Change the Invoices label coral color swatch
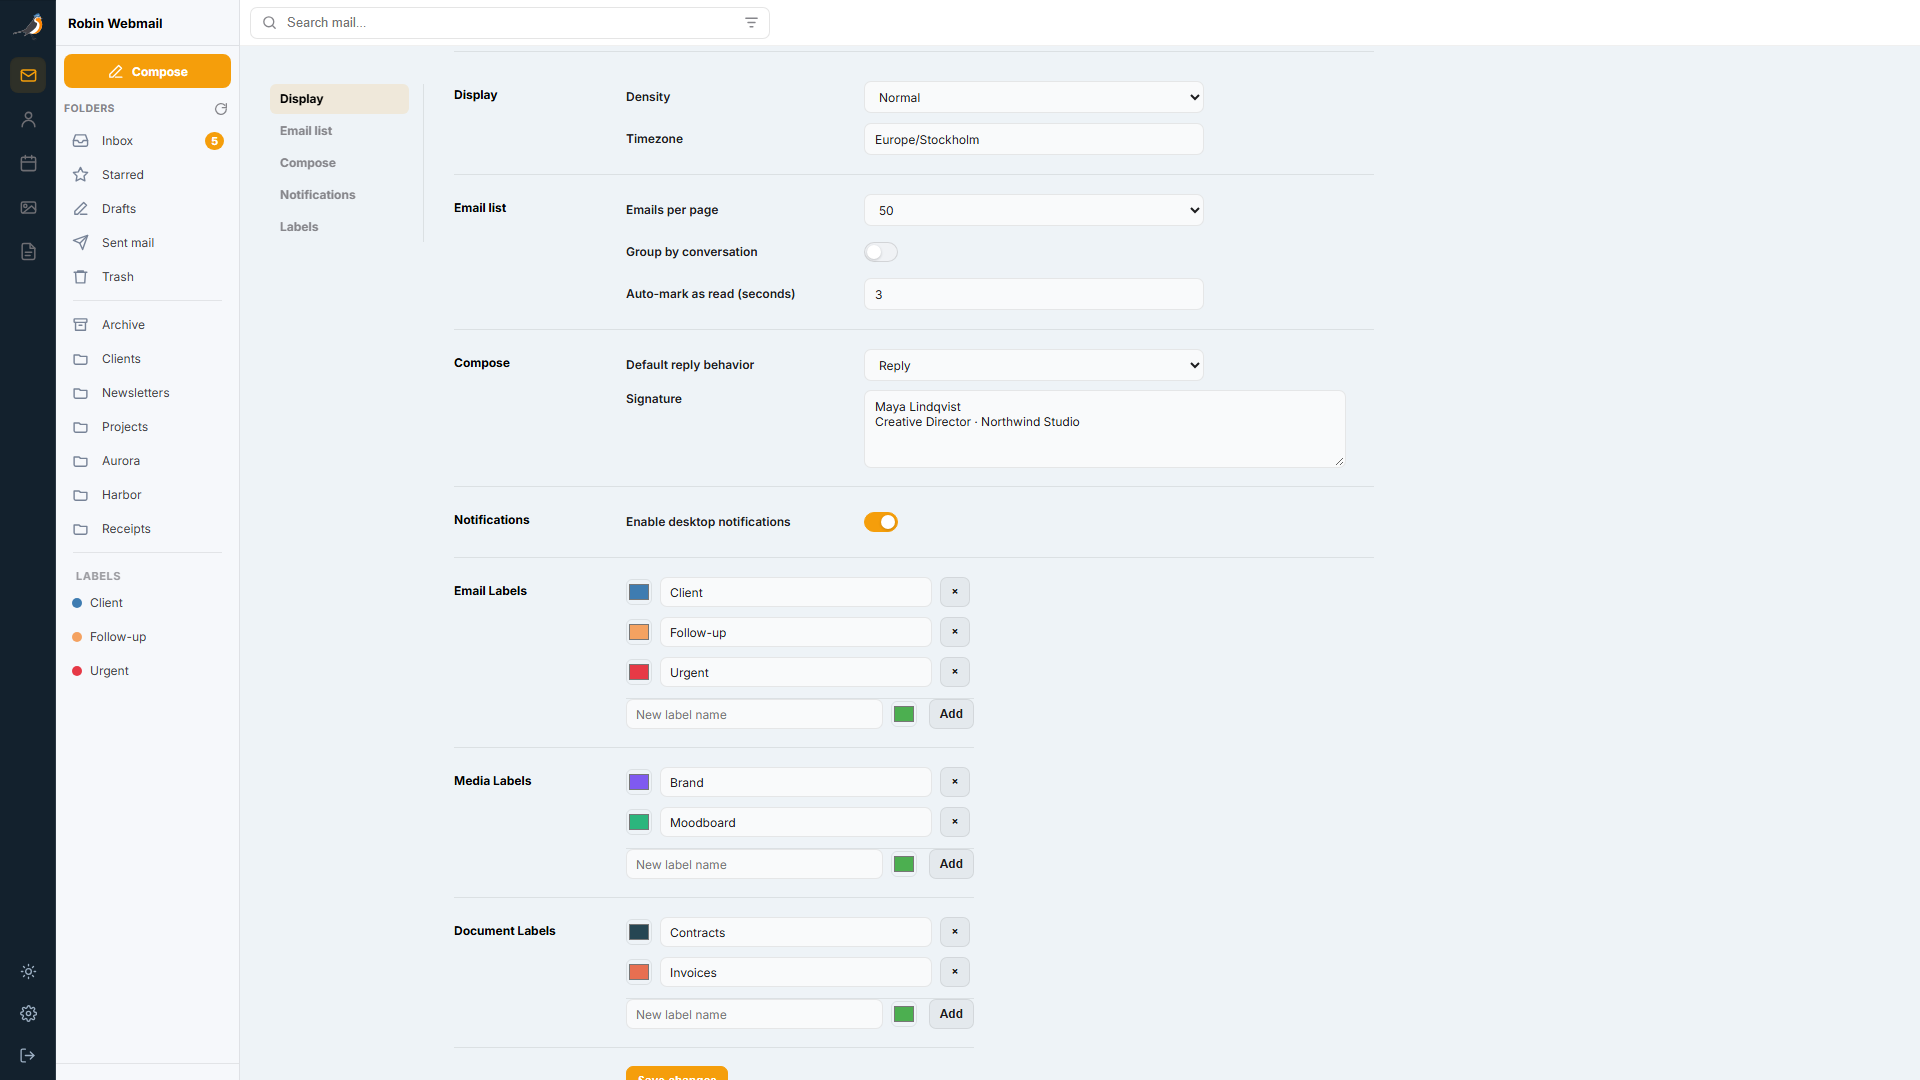Screen dimensions: 1920x1080 639,972
